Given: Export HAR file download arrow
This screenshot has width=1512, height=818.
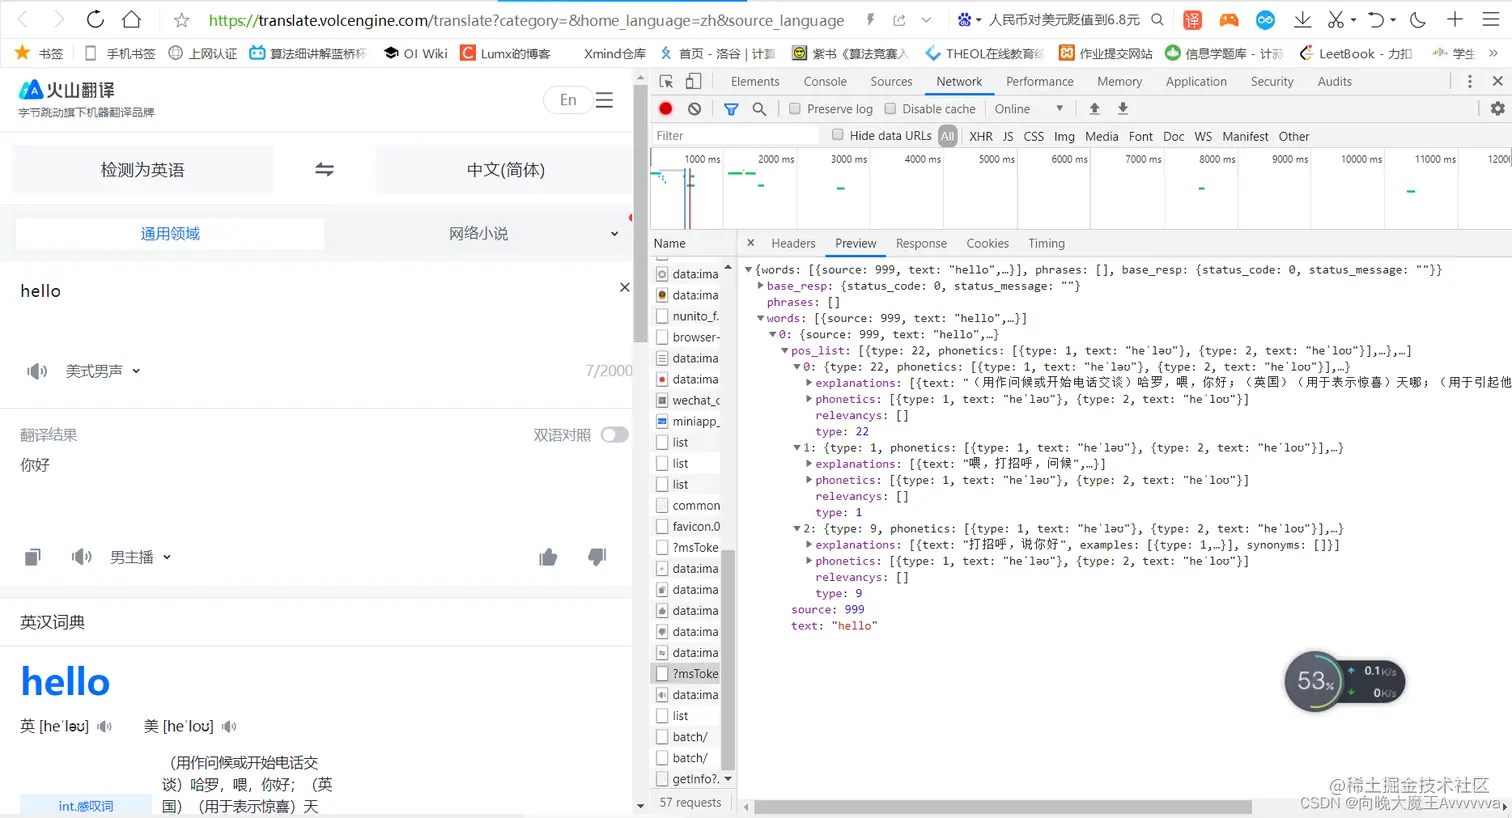Looking at the screenshot, I should (x=1122, y=108).
